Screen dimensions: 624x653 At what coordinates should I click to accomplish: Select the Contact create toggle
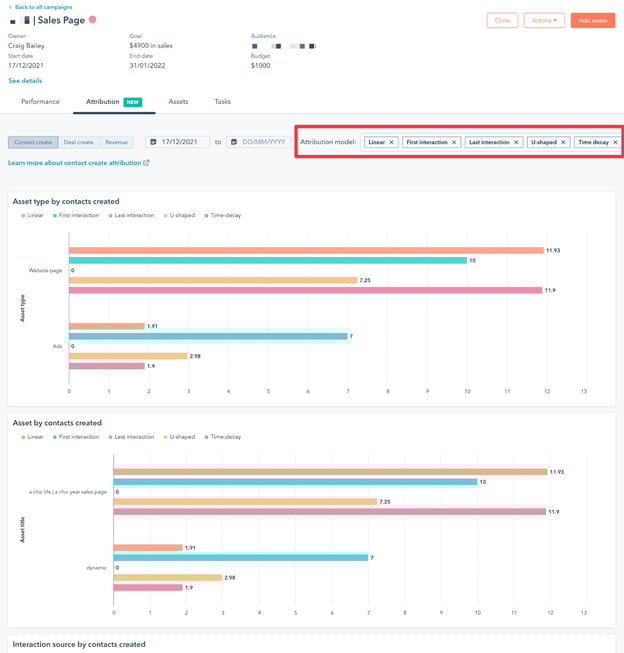pyautogui.click(x=33, y=143)
